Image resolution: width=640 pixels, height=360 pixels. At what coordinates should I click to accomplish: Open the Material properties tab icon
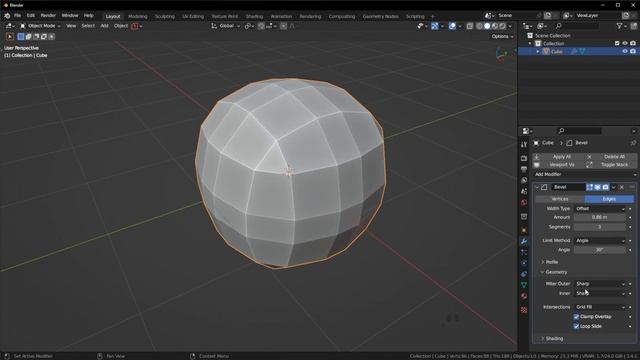pyautogui.click(x=524, y=296)
